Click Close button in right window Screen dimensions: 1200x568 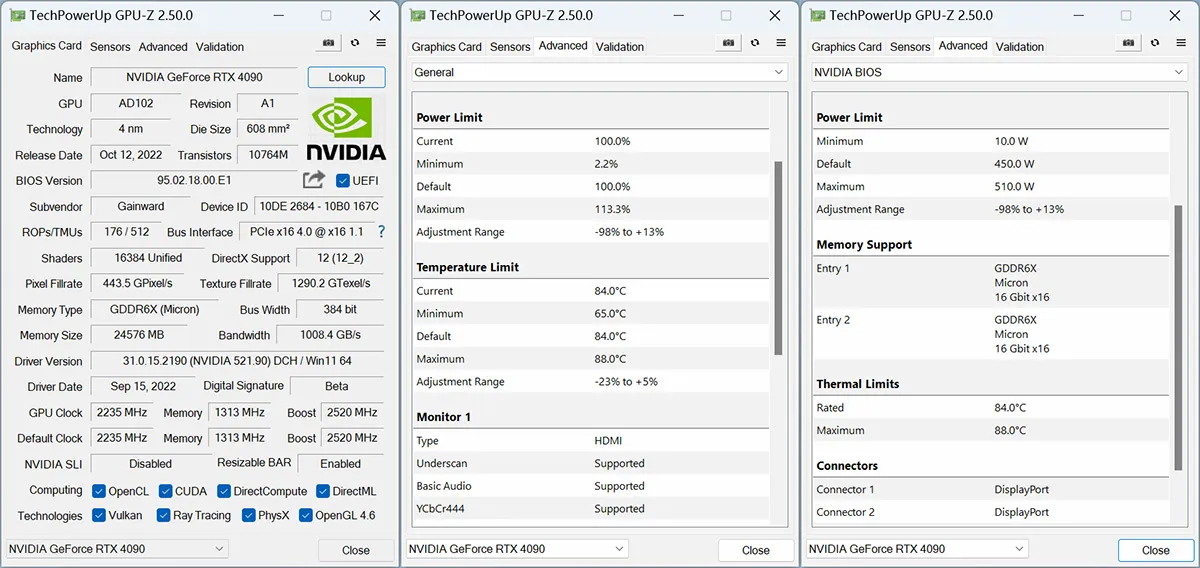[1155, 550]
